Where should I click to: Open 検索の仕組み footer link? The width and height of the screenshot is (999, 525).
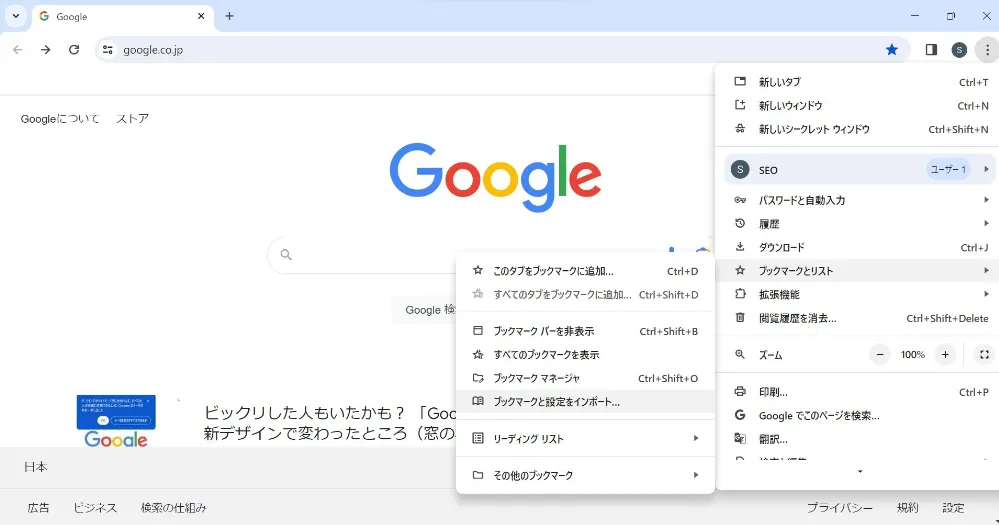(x=173, y=508)
